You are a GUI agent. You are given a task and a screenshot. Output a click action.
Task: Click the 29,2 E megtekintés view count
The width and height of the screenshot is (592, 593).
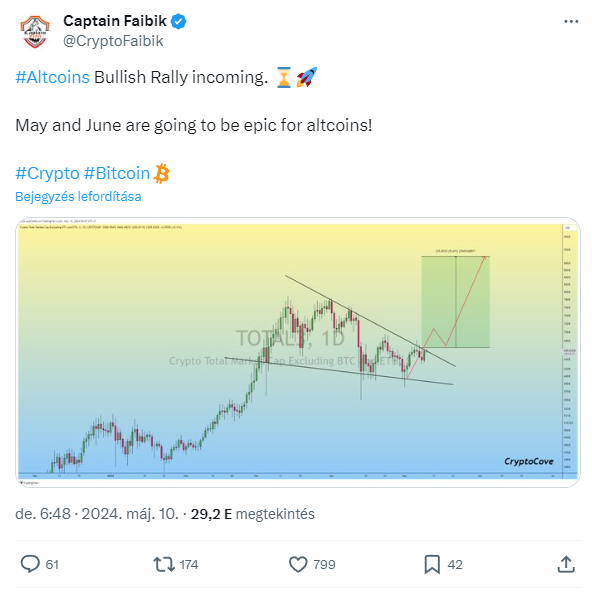pos(252,514)
